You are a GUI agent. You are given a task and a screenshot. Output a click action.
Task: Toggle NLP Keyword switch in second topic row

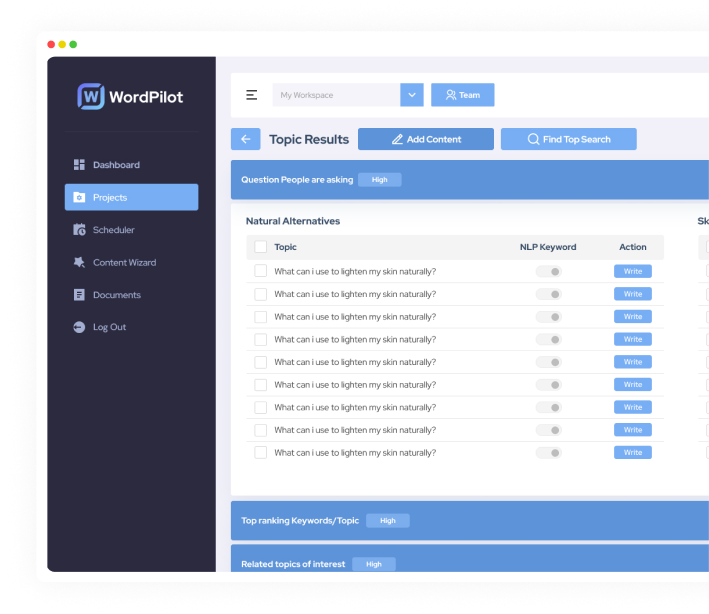click(x=548, y=294)
